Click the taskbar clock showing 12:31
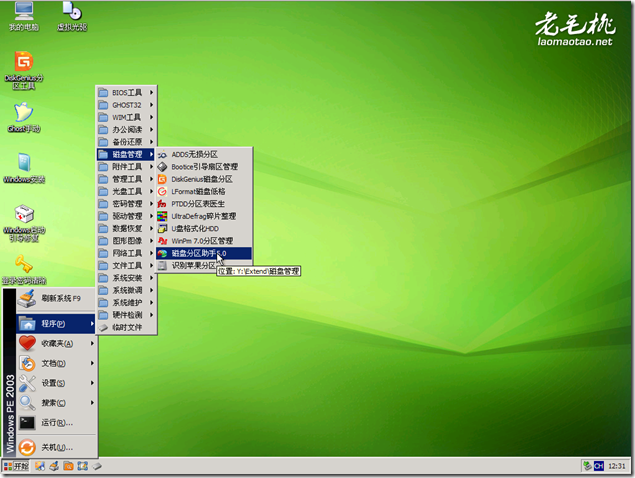635x478 pixels. tap(618, 466)
